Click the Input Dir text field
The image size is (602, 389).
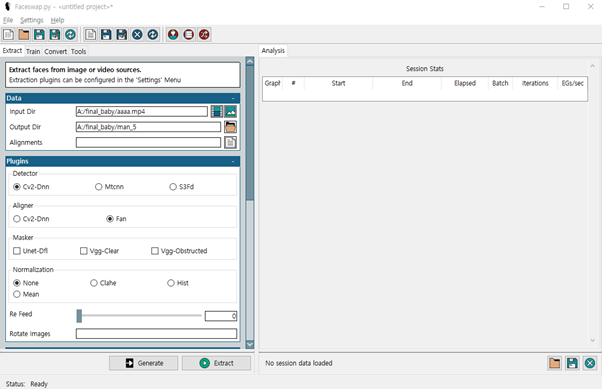142,111
